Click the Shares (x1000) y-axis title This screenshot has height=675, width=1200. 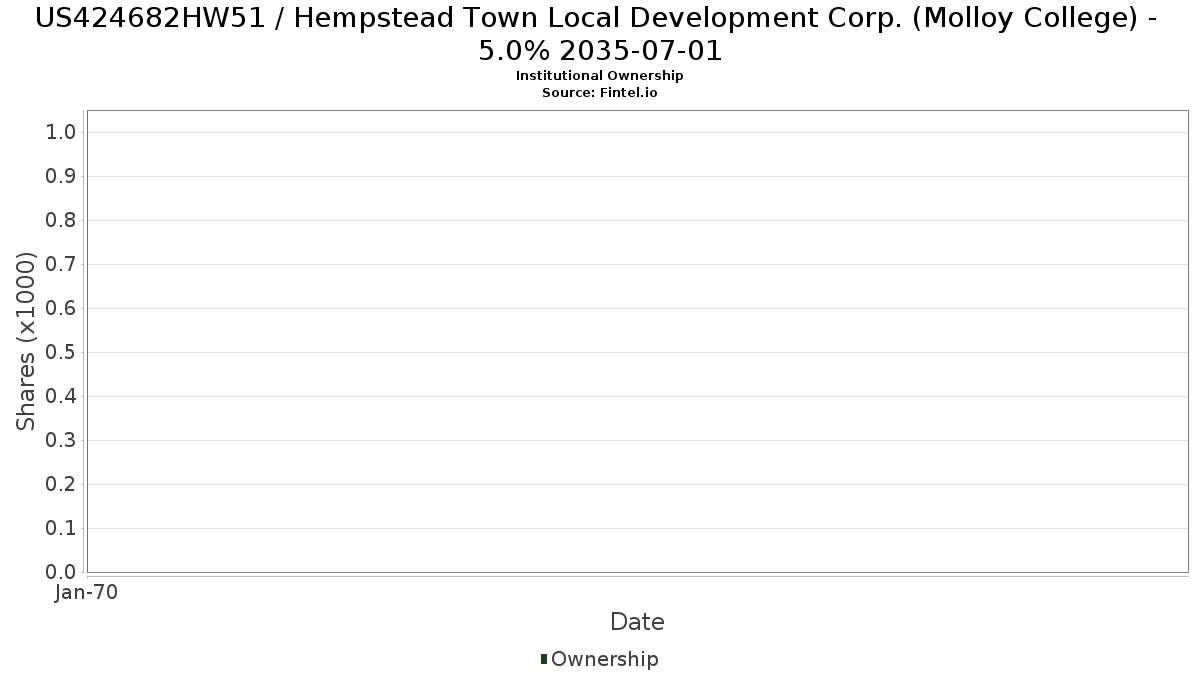[x=26, y=342]
